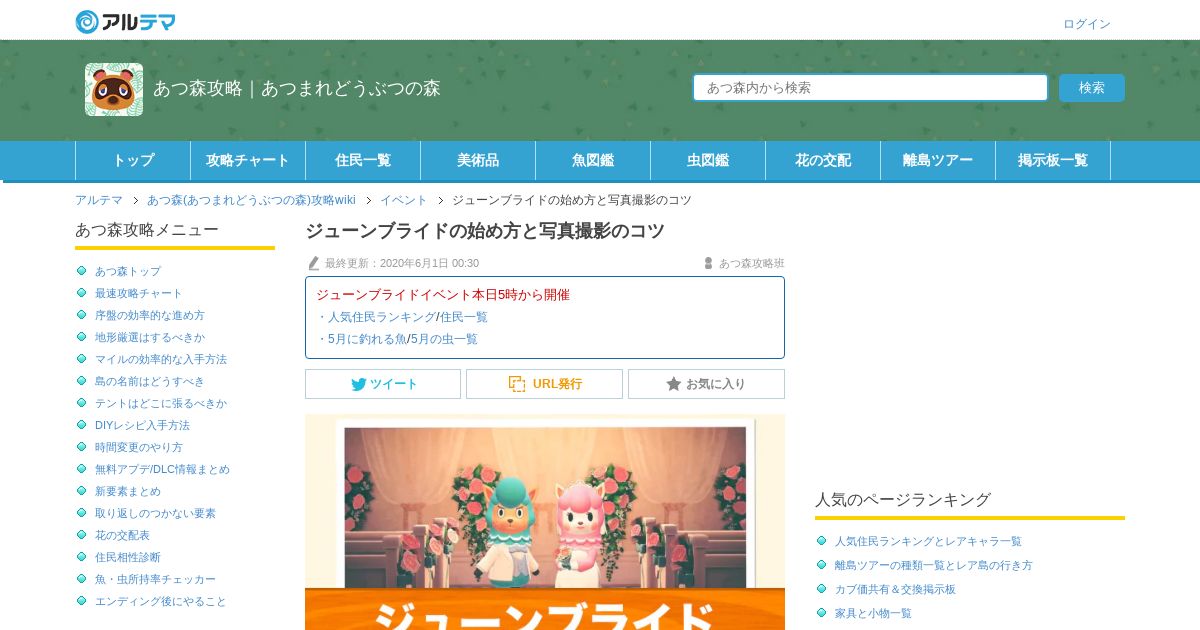The image size is (1200, 630).
Task: Click the star icon on お気に入り
Action: [674, 384]
